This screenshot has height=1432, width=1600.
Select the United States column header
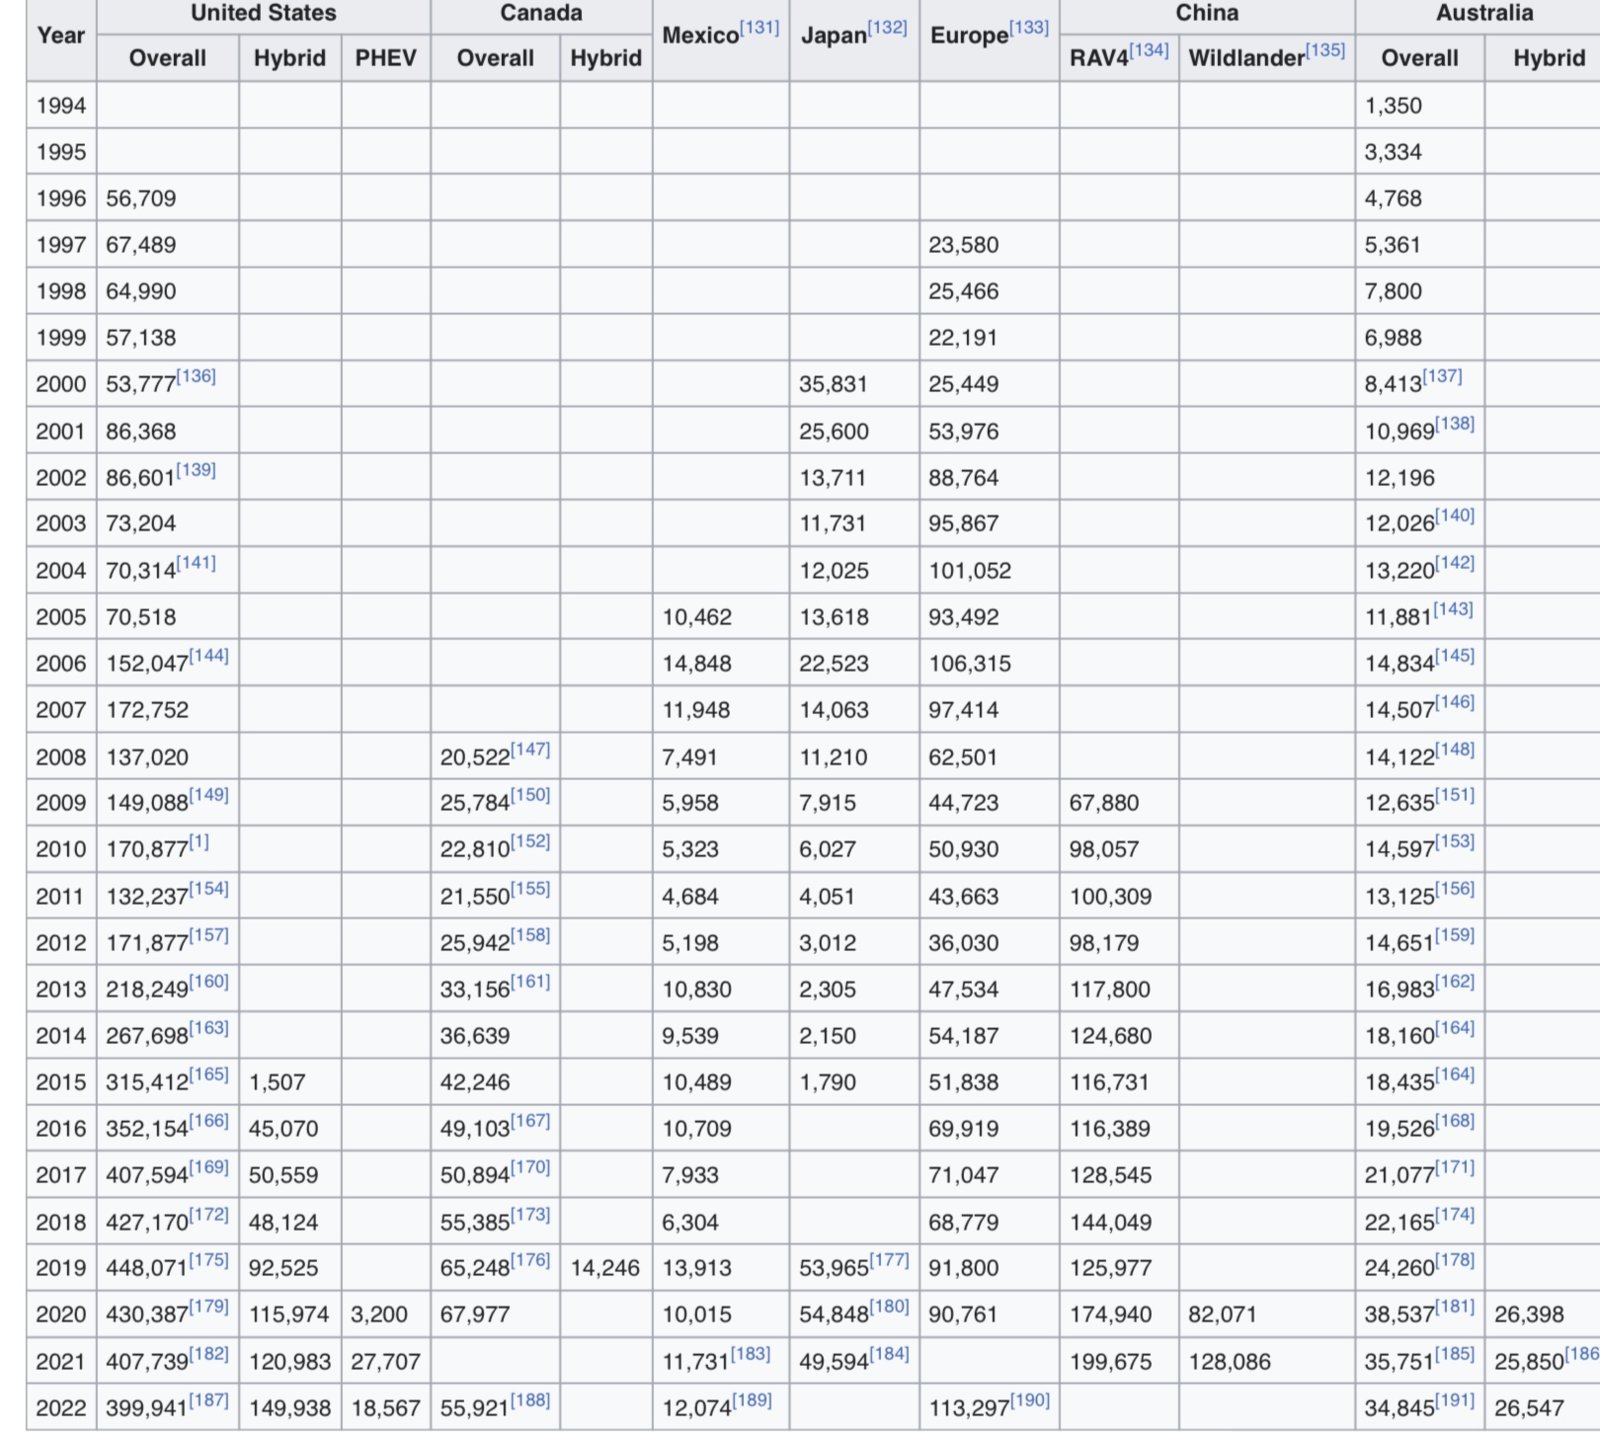coord(264,13)
